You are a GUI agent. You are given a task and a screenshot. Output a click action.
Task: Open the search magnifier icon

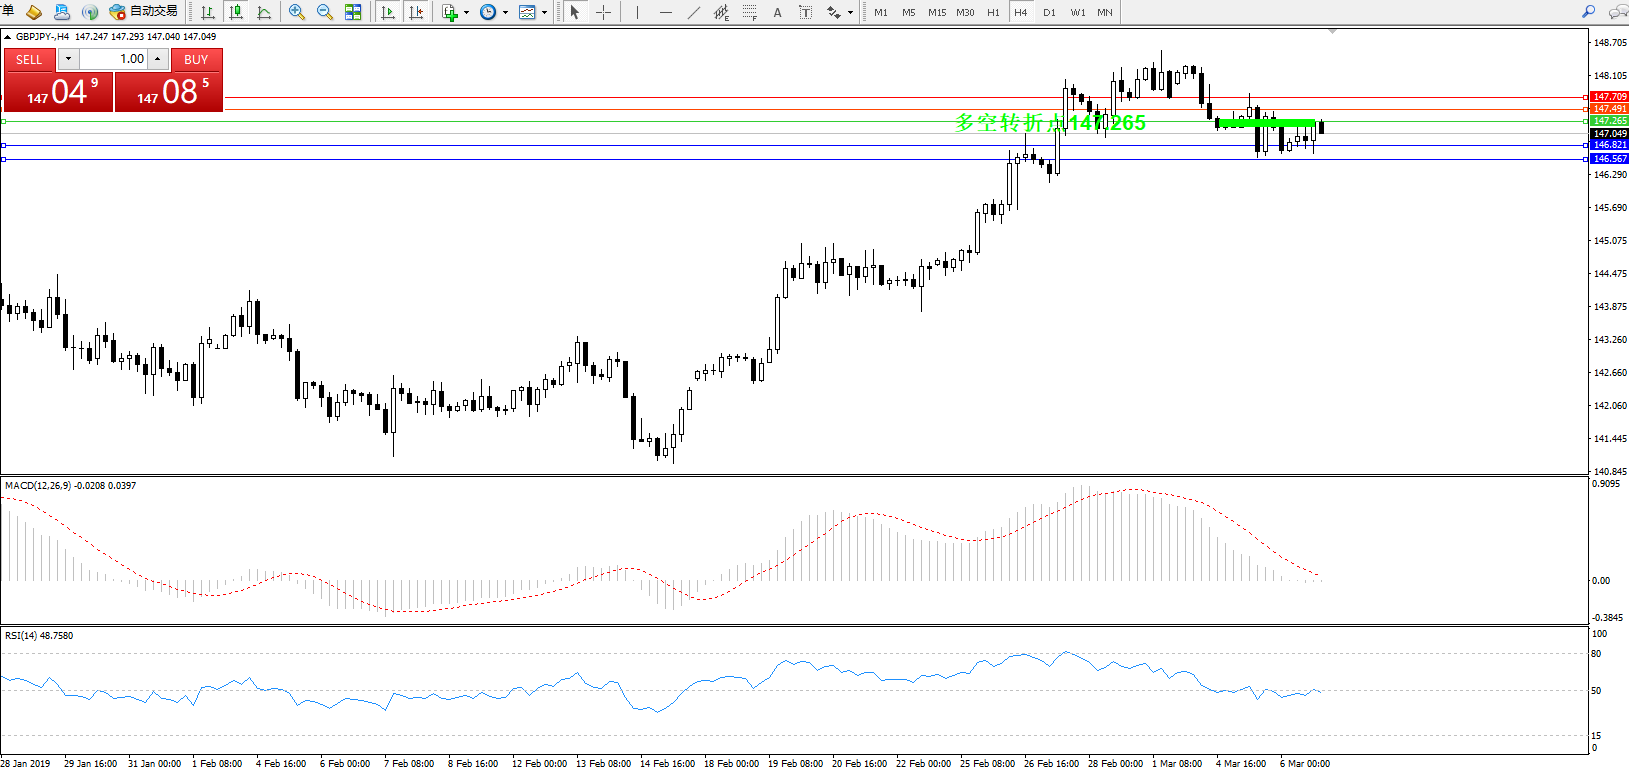coord(1588,12)
